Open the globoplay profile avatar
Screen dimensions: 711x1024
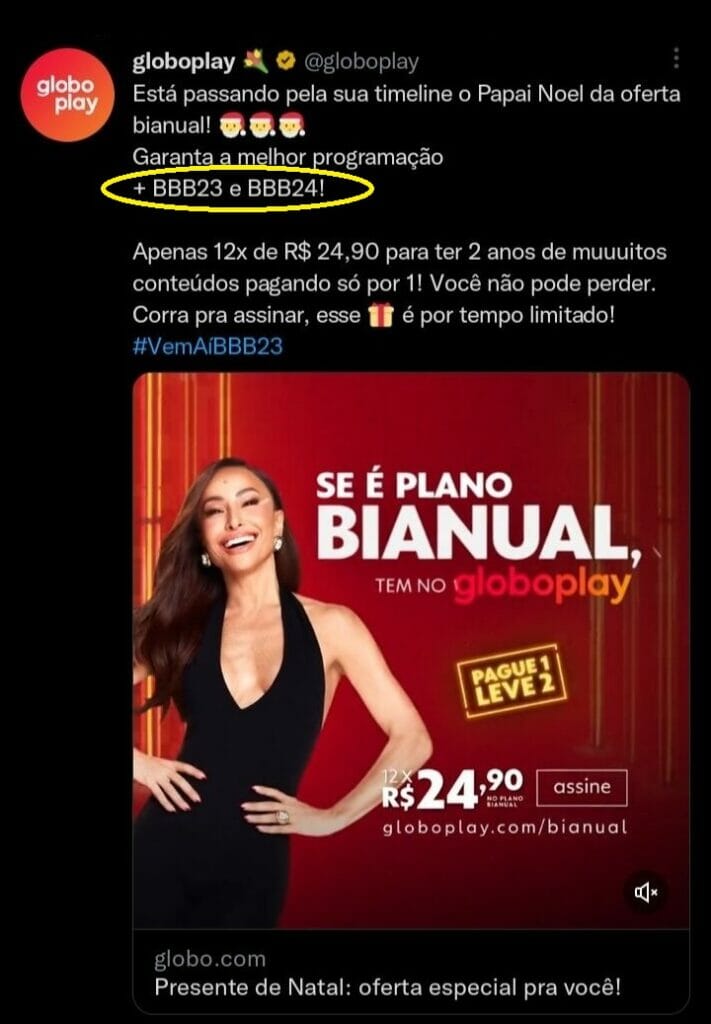click(x=68, y=95)
